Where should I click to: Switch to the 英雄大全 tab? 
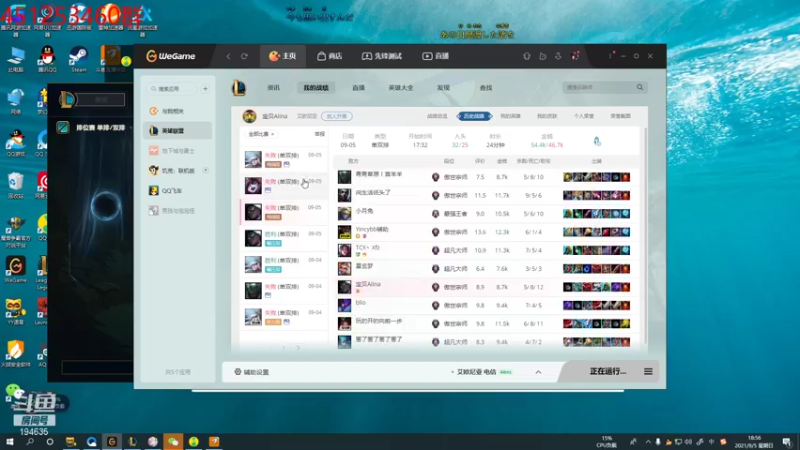click(x=401, y=88)
